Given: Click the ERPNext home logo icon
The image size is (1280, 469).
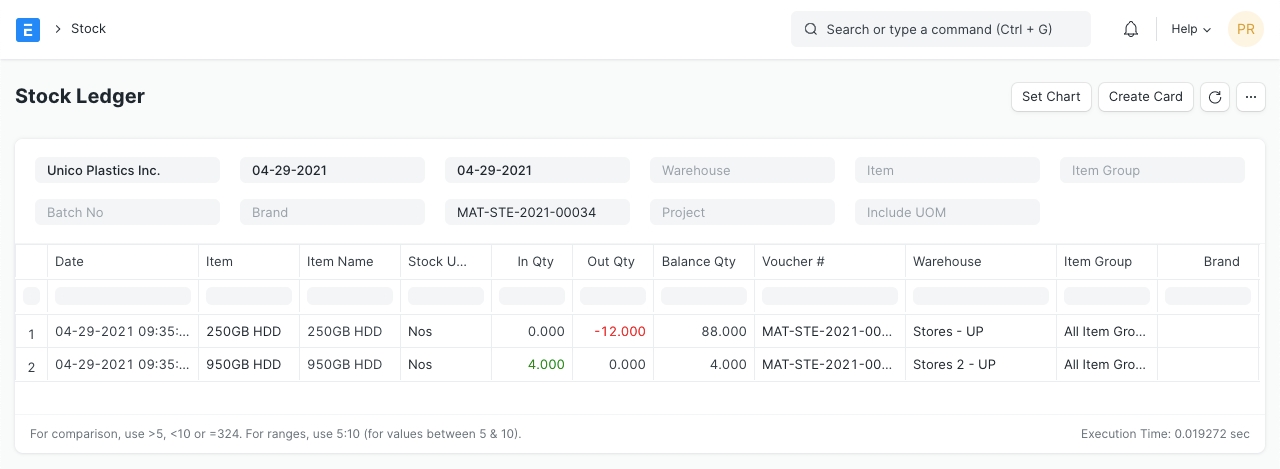Looking at the screenshot, I should (28, 29).
